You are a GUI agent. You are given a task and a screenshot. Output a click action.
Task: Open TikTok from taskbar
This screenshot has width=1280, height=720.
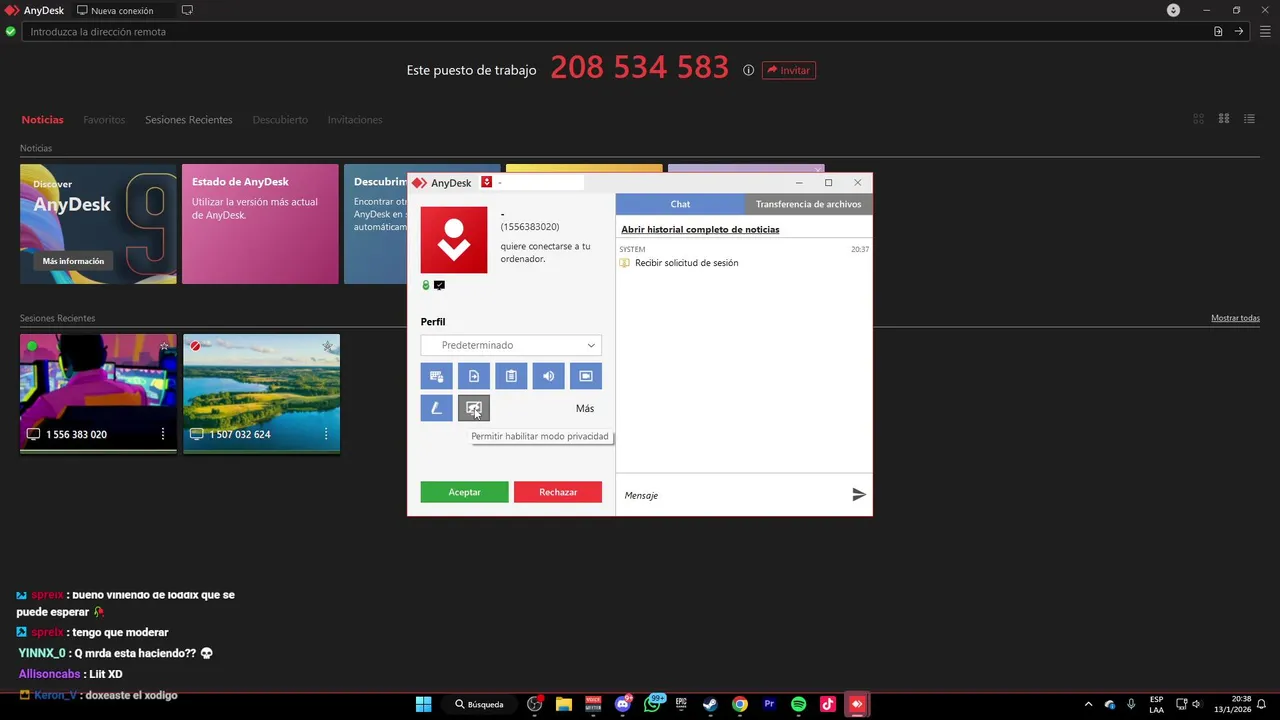tap(828, 704)
